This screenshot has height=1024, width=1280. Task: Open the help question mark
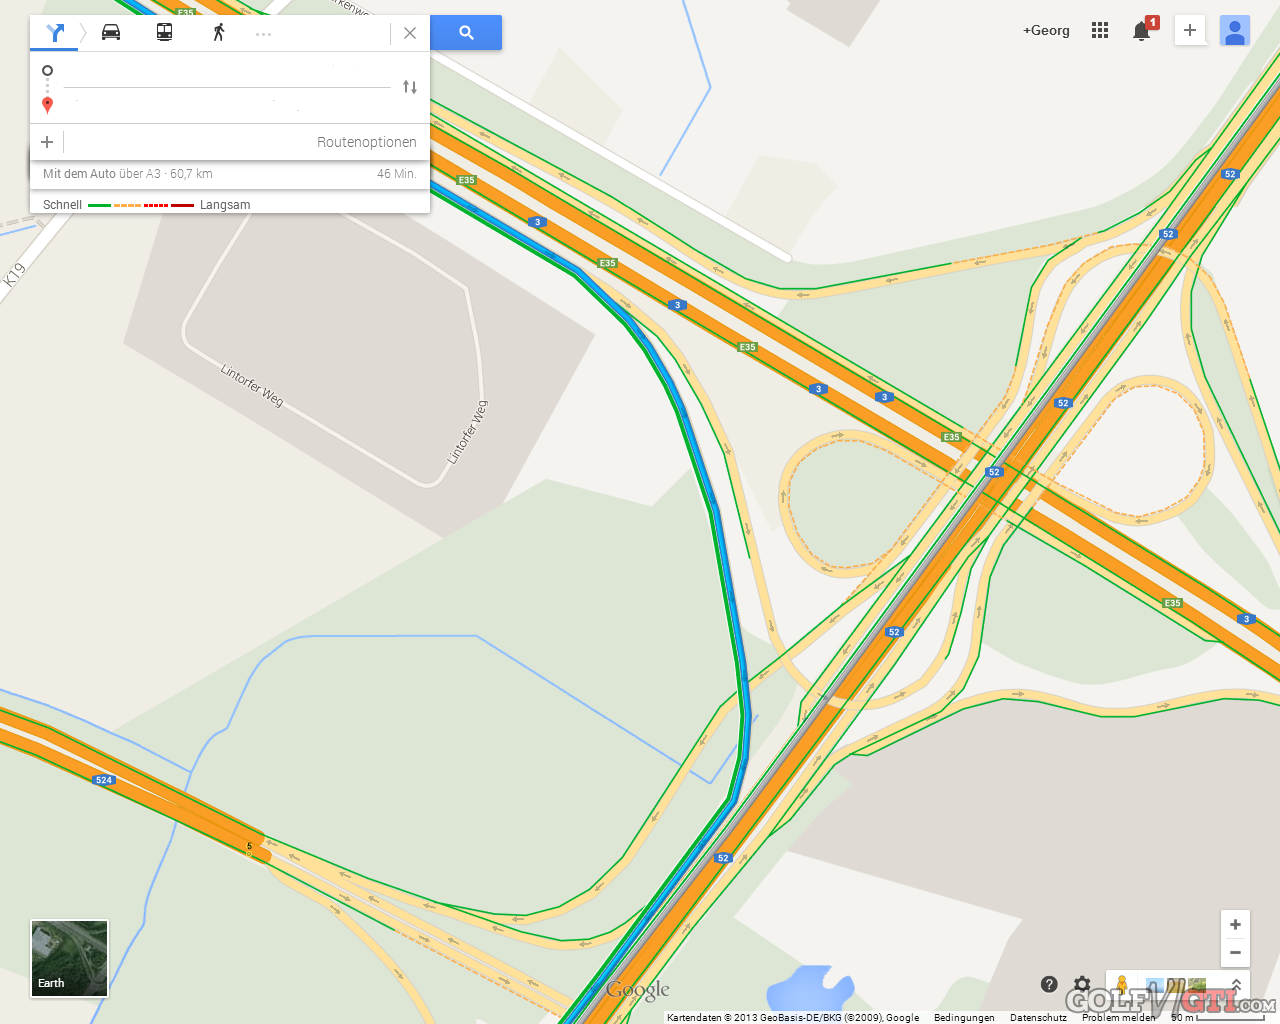(1049, 984)
